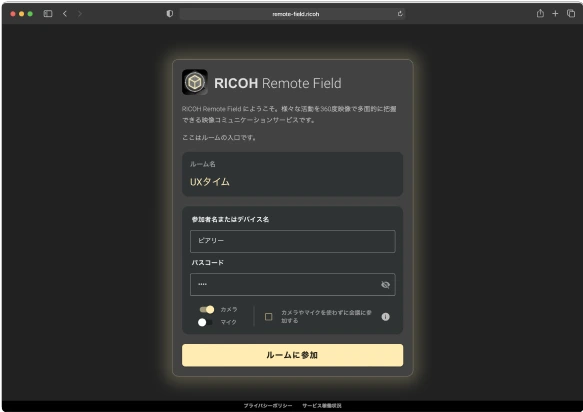Focus the participant name field with ピアリー
The image size is (583, 412).
[293, 241]
